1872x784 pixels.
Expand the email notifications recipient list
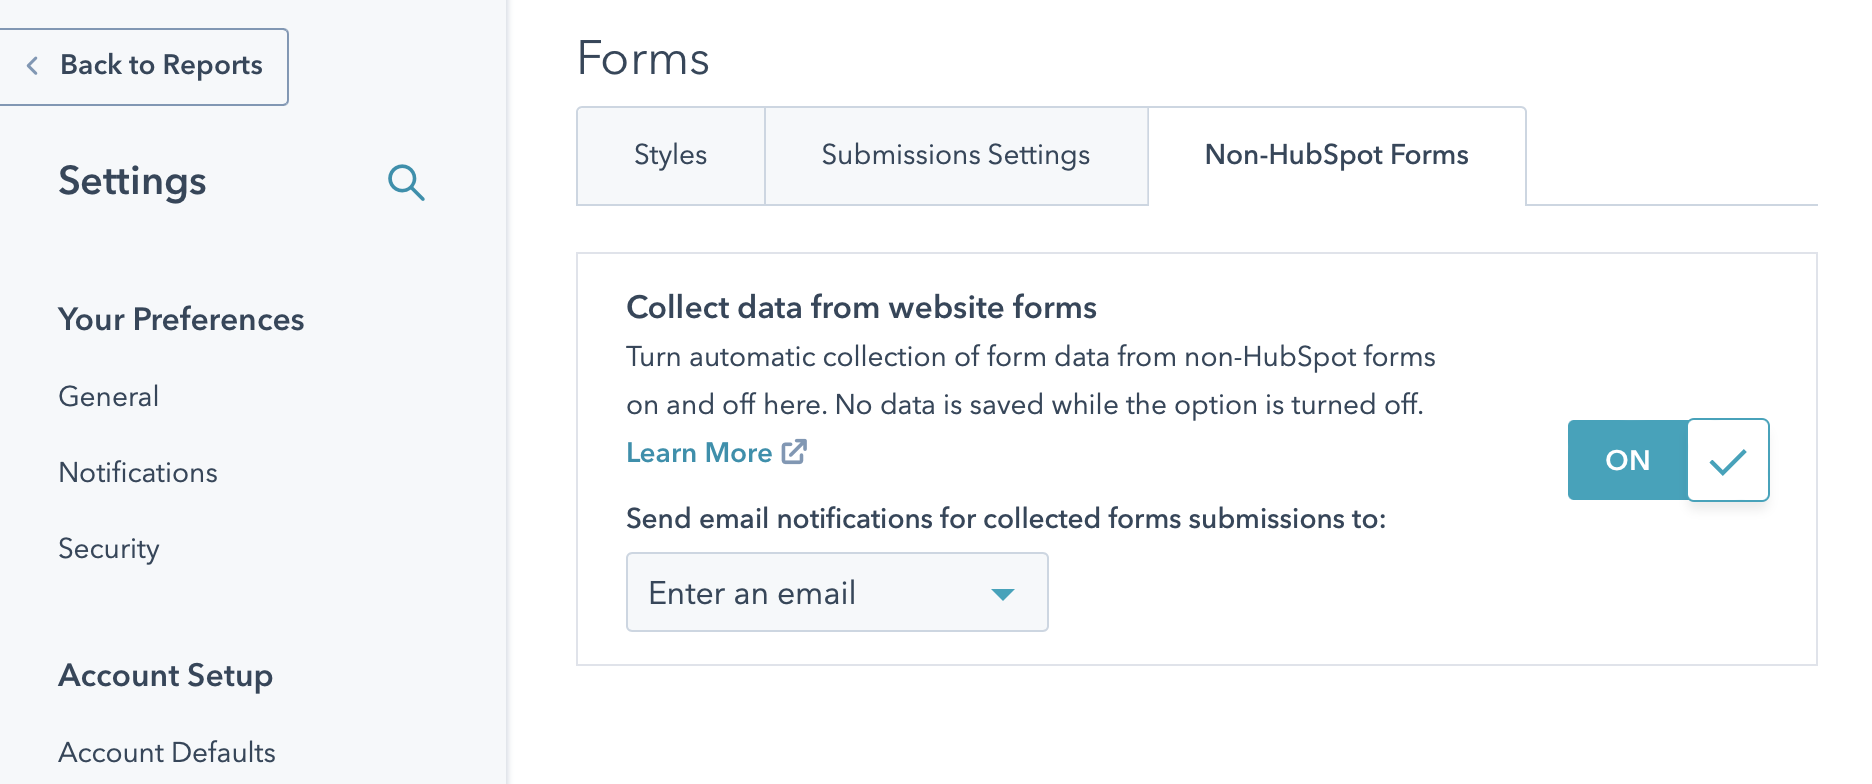point(837,592)
